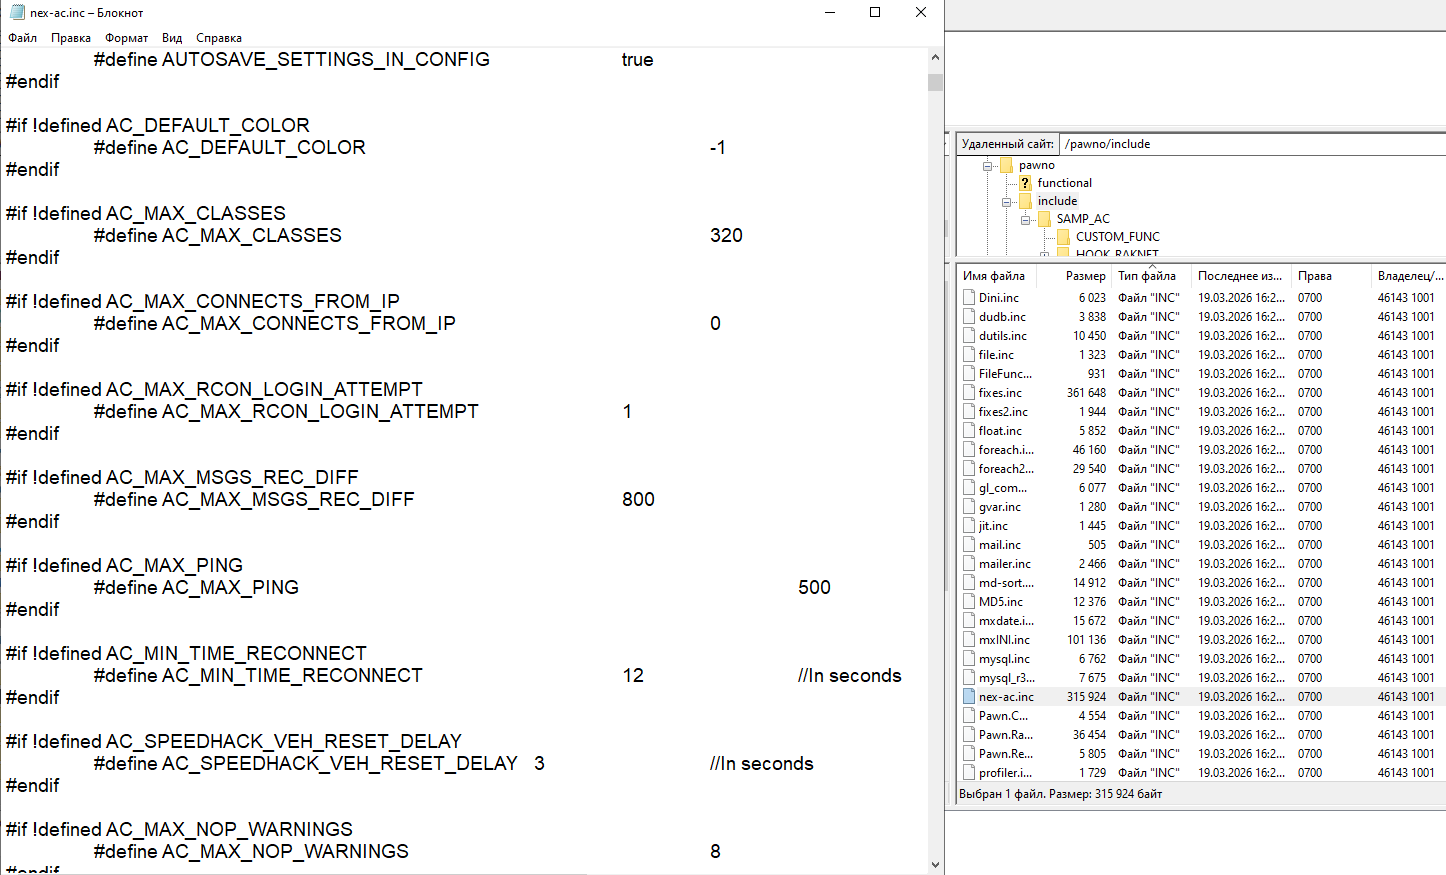Open the Справка menu
1446x875 pixels.
(x=218, y=38)
